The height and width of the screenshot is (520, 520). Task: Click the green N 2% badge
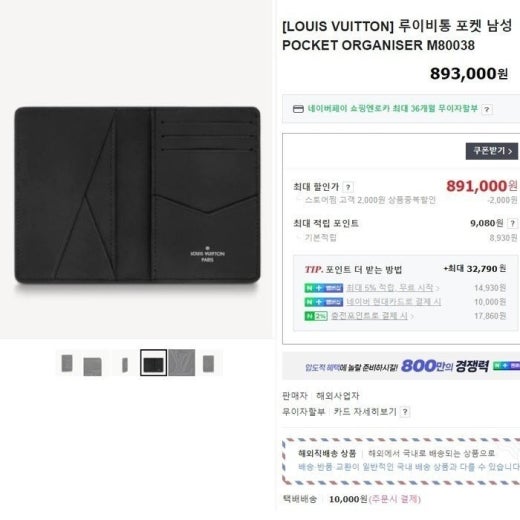click(316, 316)
